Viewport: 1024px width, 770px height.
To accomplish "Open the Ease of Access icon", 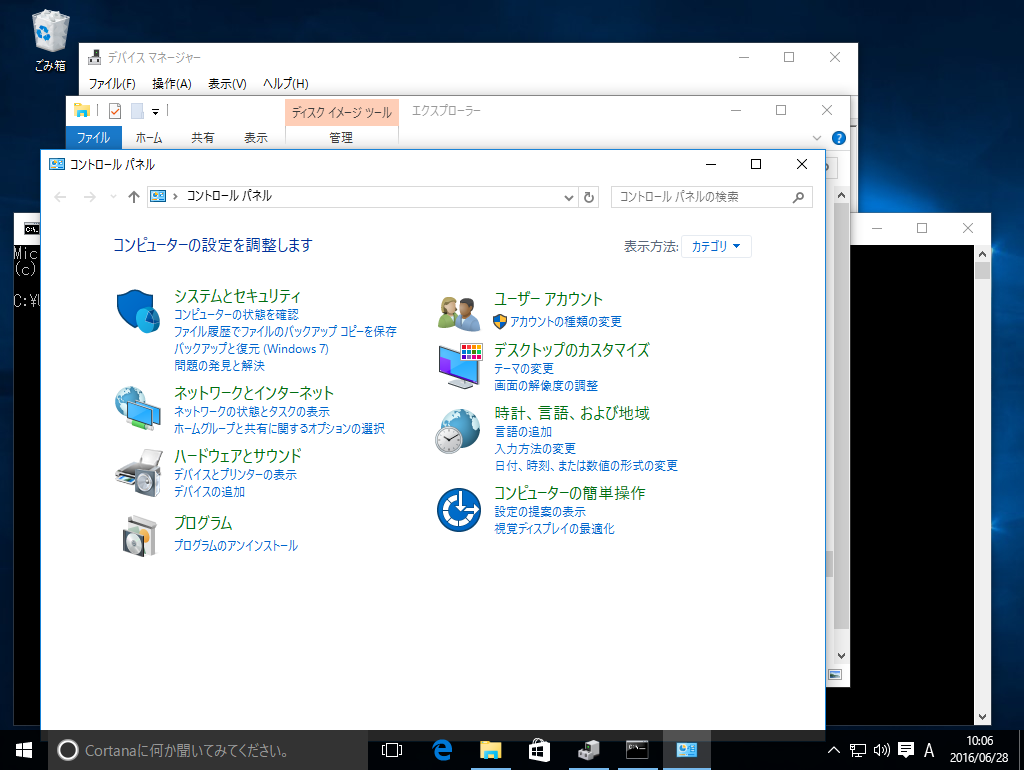I will point(459,509).
